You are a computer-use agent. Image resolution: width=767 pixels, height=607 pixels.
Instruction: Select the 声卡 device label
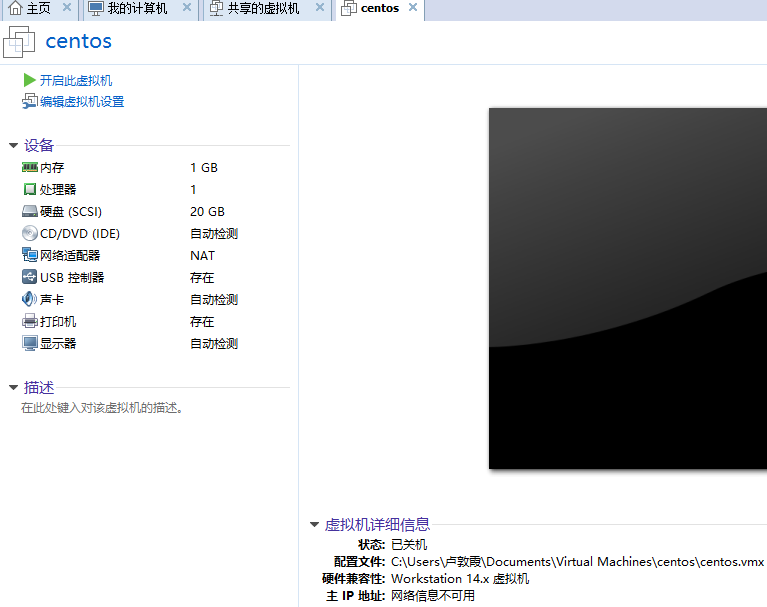tap(52, 299)
